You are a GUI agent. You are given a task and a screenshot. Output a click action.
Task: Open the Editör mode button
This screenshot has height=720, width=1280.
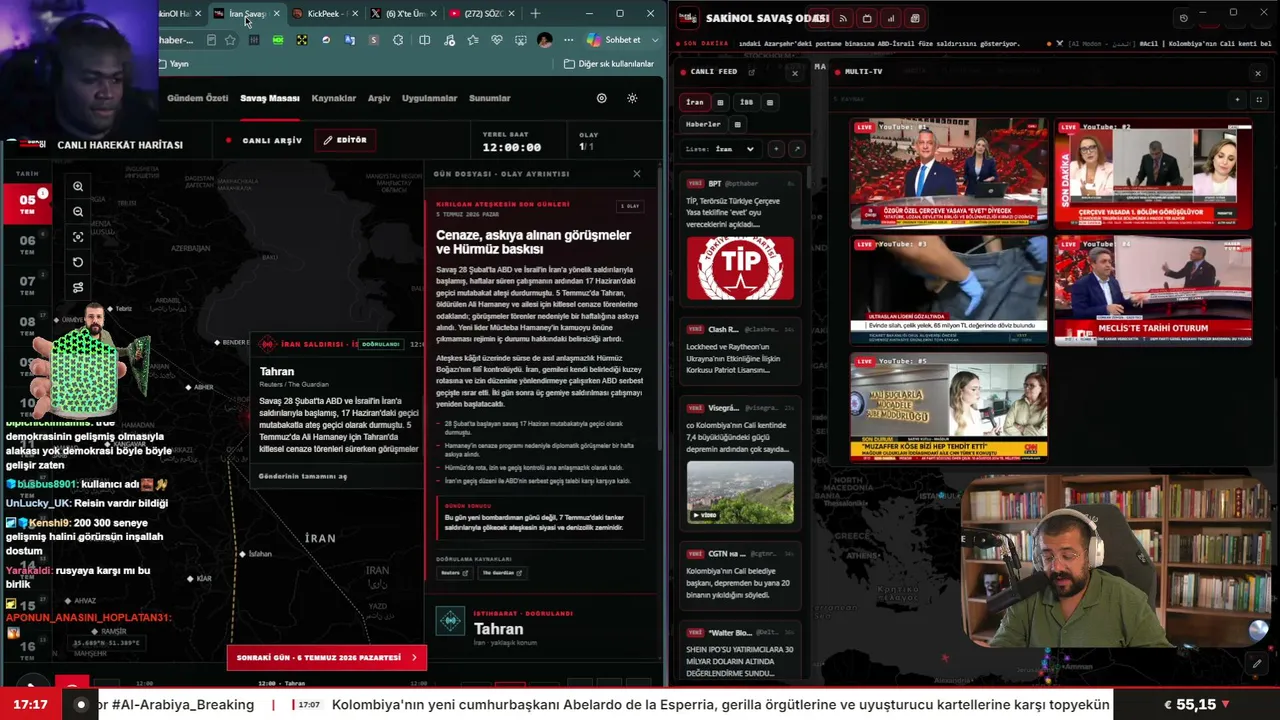345,140
